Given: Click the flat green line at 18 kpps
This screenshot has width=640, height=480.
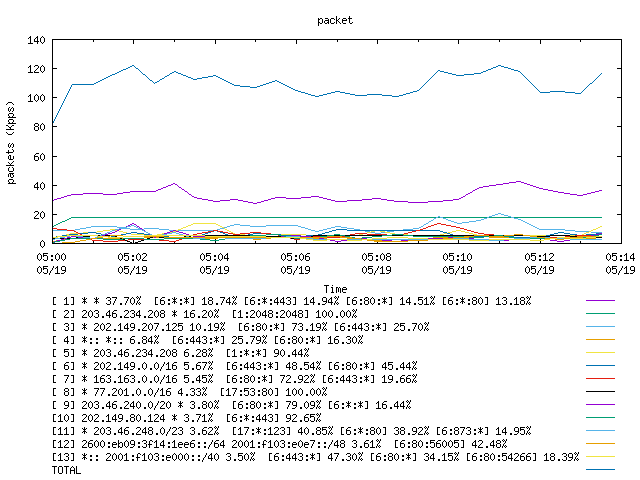Looking at the screenshot, I should [335, 218].
